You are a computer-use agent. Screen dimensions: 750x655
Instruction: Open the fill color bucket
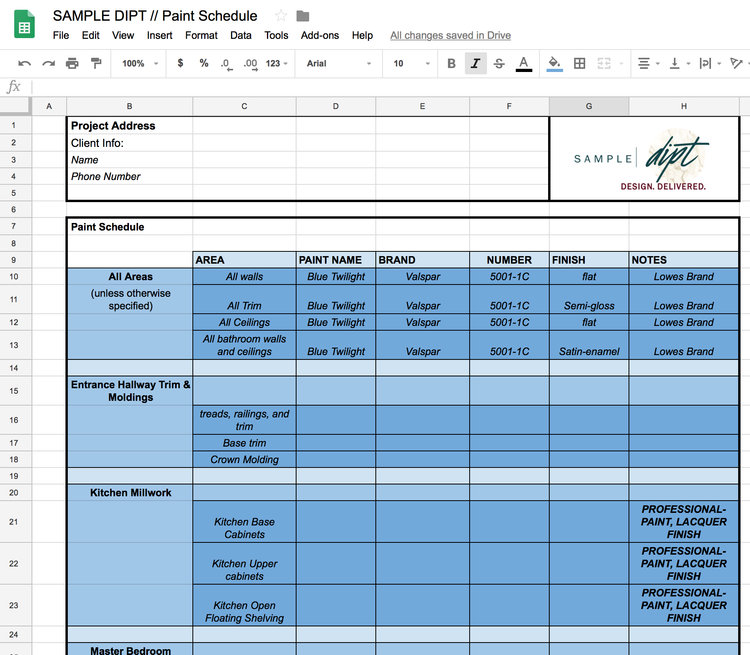point(554,64)
